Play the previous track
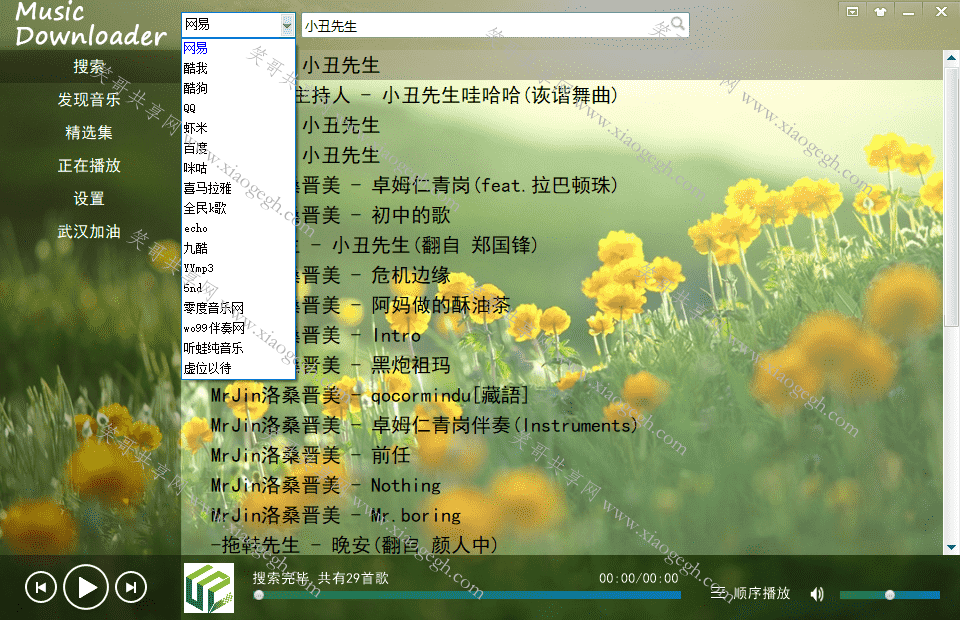The width and height of the screenshot is (960, 620). coord(41,588)
